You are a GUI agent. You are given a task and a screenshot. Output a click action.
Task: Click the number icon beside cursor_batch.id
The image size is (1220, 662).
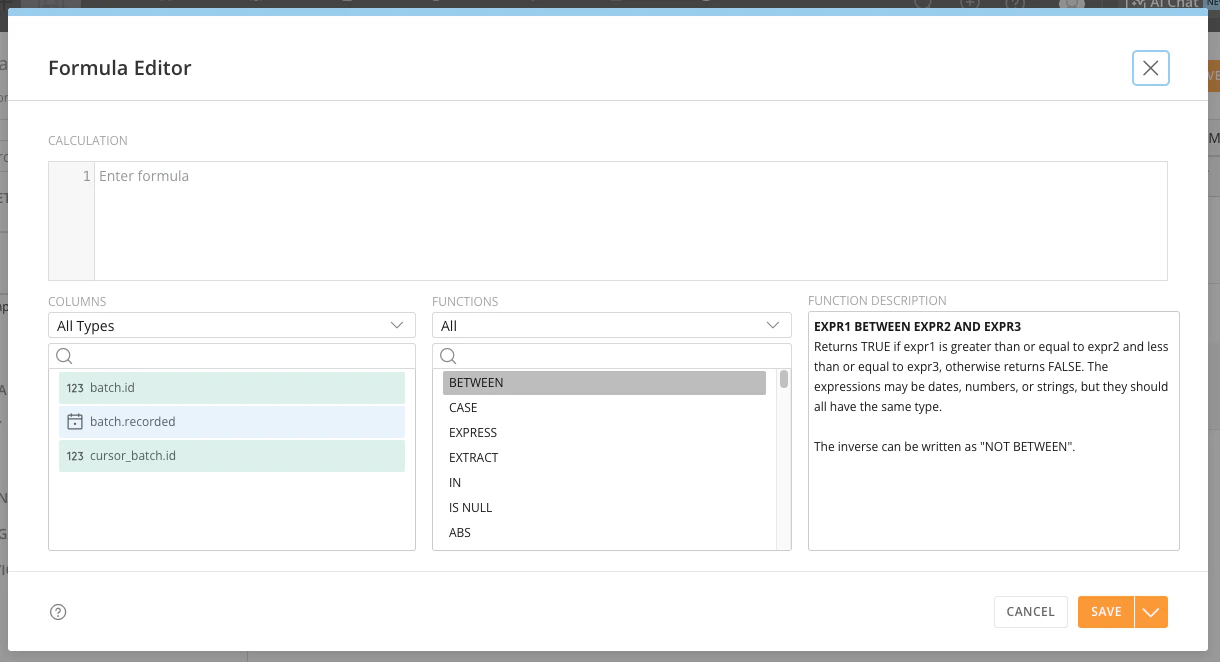point(75,456)
